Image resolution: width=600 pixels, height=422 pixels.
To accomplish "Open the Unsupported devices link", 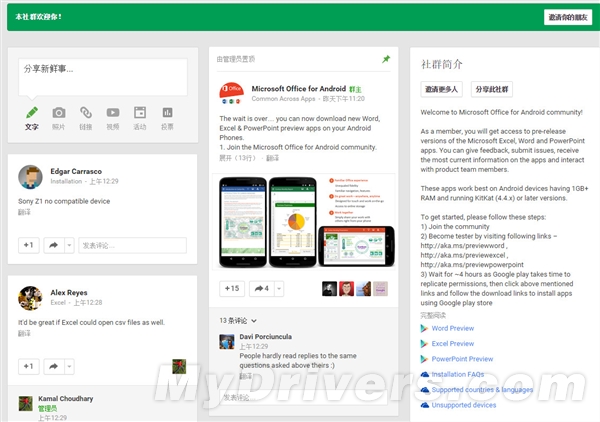I will [464, 405].
